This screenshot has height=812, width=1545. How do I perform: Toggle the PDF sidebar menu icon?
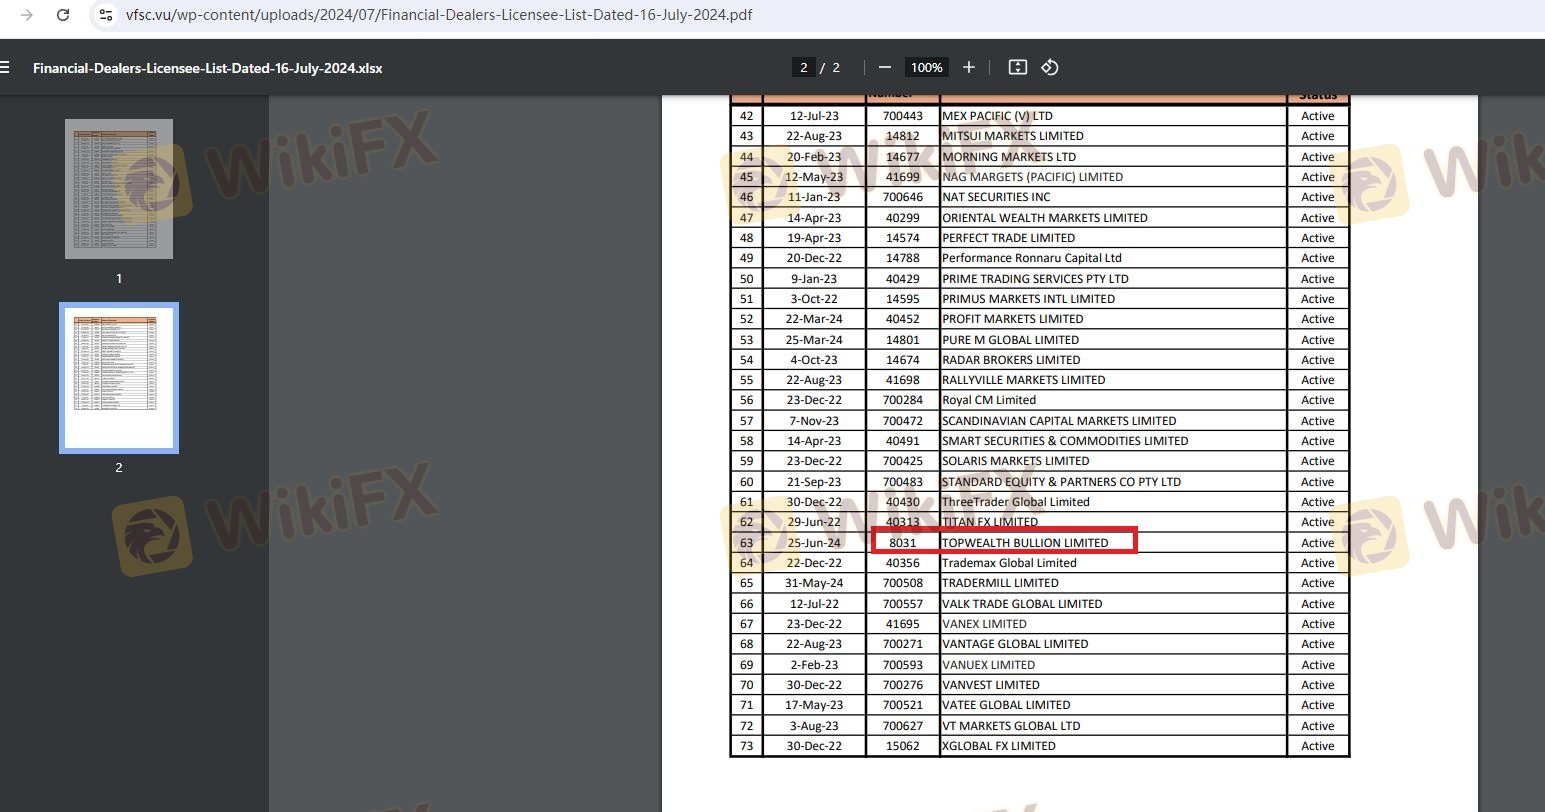(5, 68)
